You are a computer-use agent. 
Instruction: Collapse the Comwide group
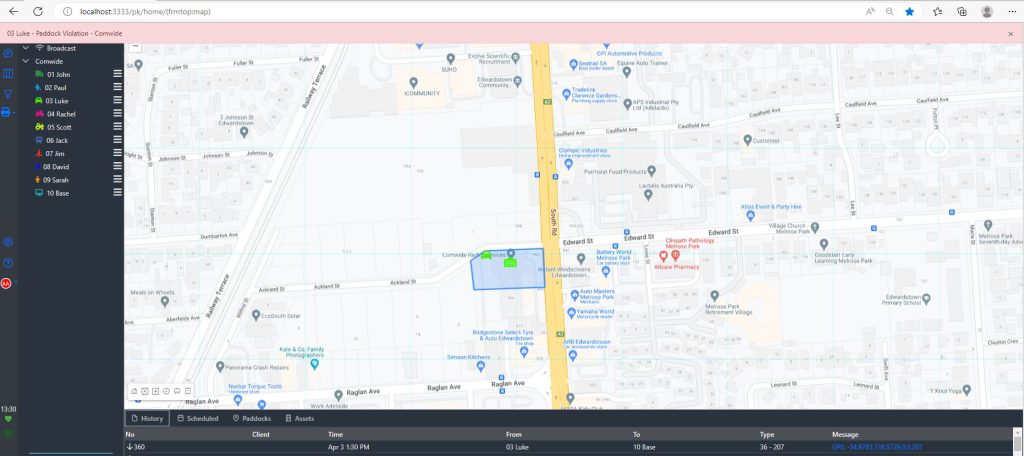click(26, 61)
